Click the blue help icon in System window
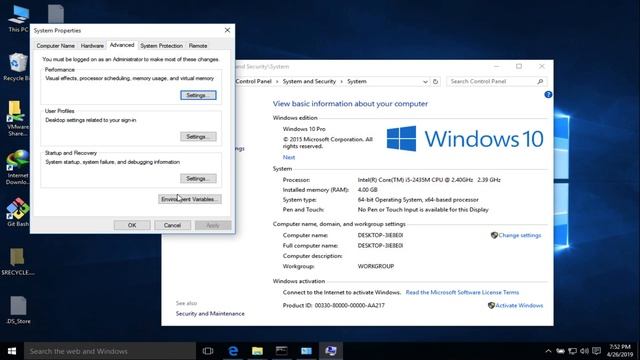 click(x=548, y=95)
